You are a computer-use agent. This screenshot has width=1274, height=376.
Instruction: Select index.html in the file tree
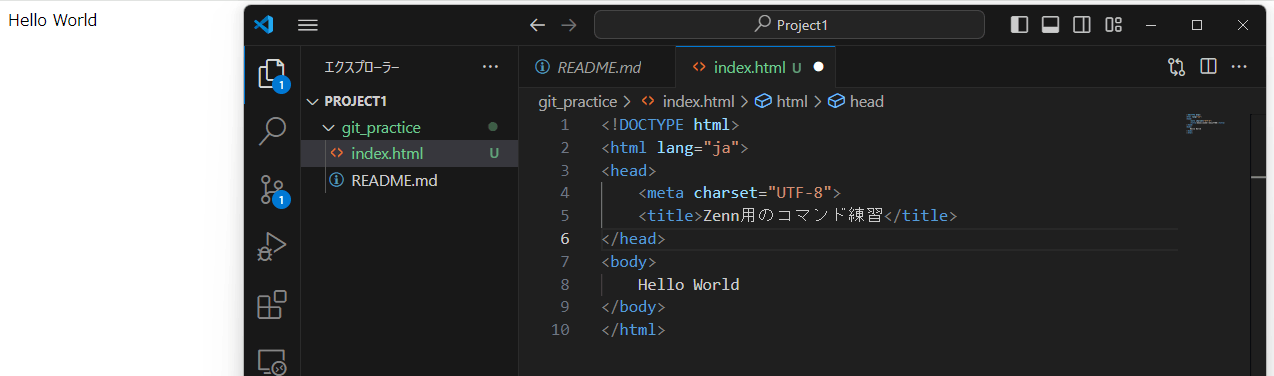(x=409, y=153)
